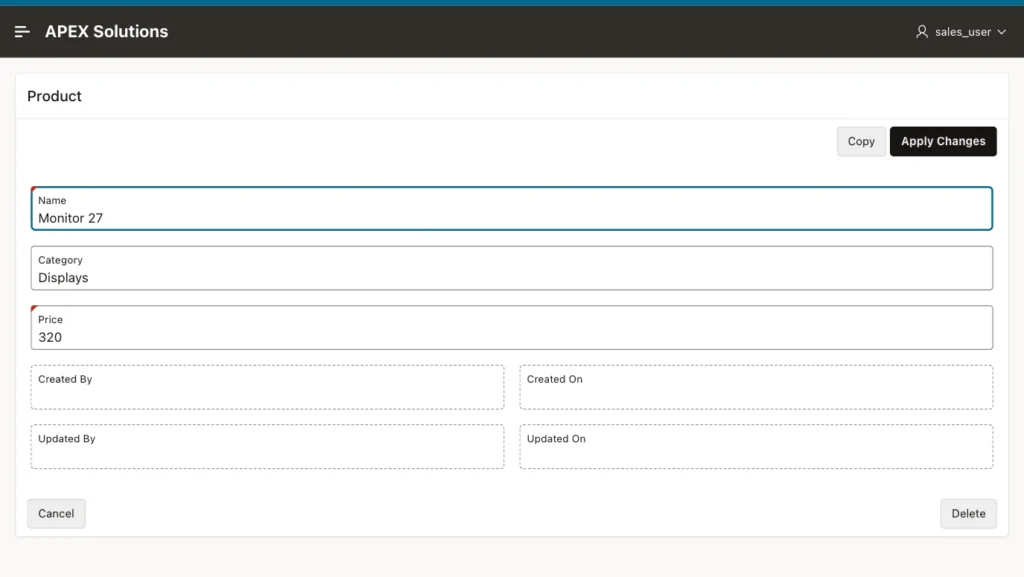This screenshot has height=577, width=1024.
Task: Click the Created By field
Action: pyautogui.click(x=267, y=387)
